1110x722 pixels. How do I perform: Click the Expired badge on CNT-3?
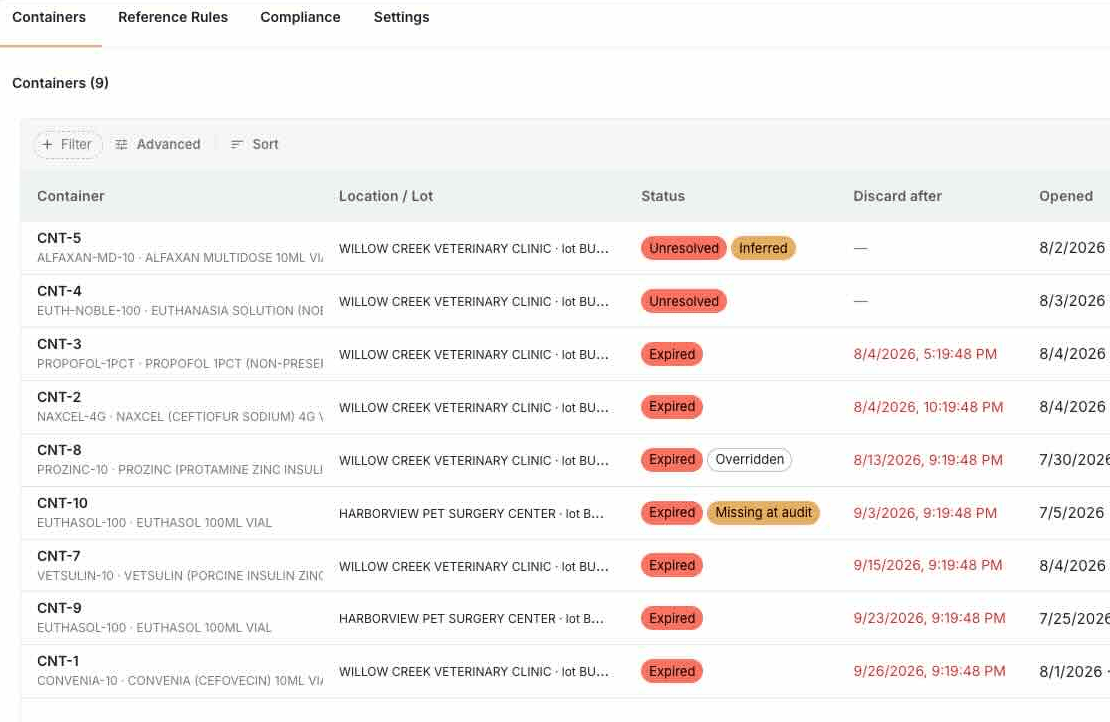[672, 354]
